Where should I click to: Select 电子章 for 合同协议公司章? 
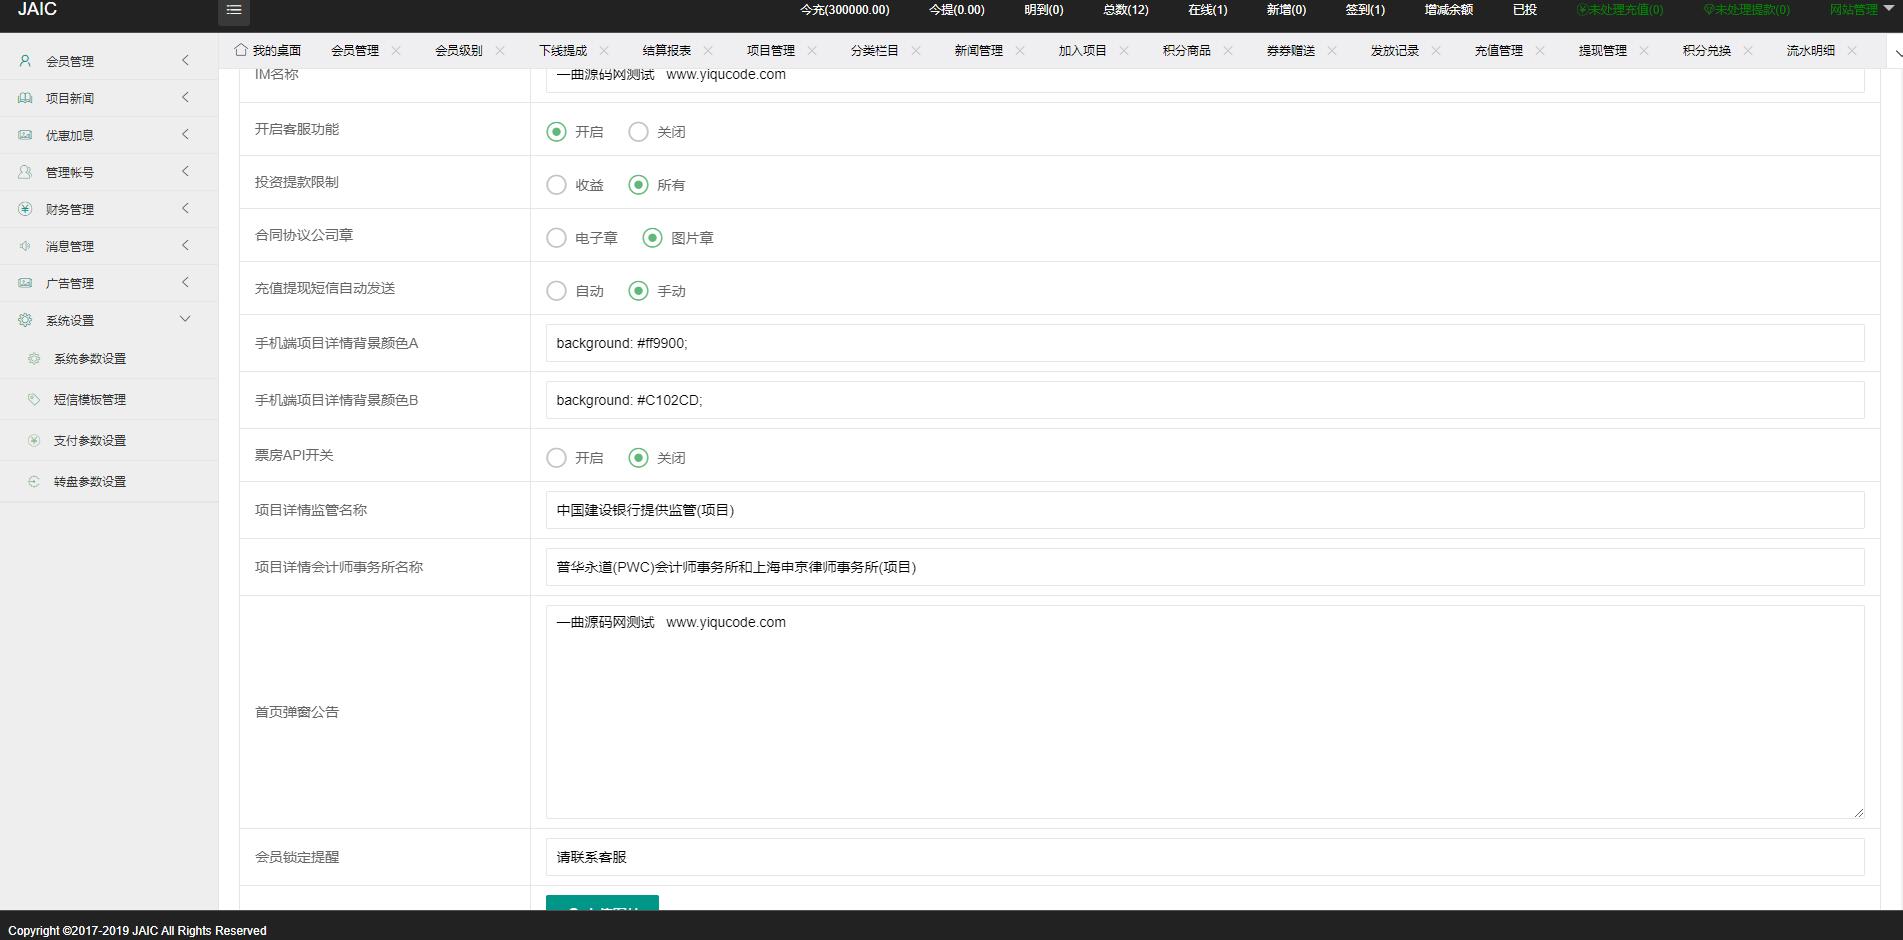pos(556,238)
